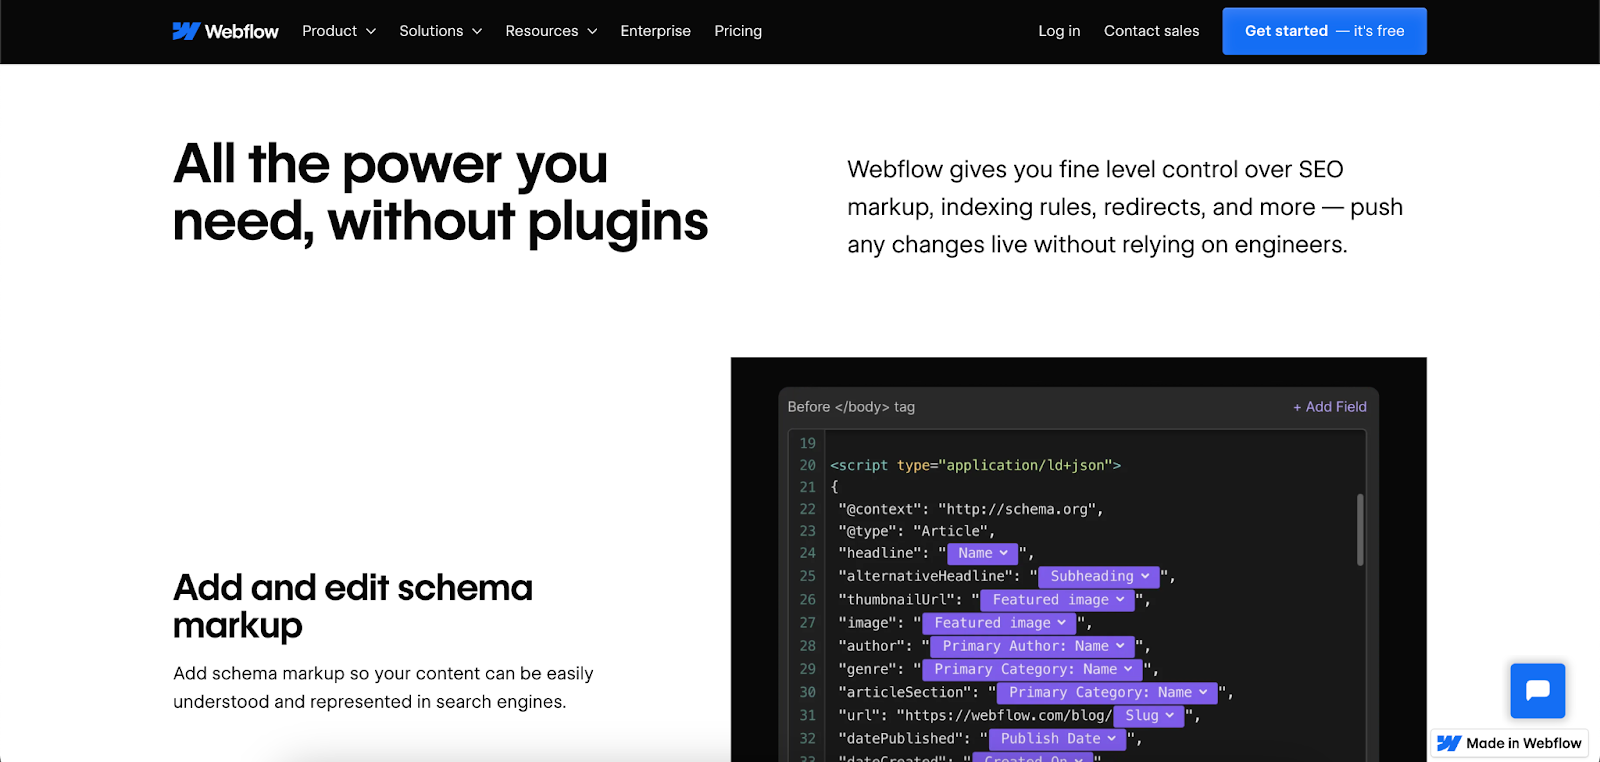Click the "@type": "Article" code line

917,531
